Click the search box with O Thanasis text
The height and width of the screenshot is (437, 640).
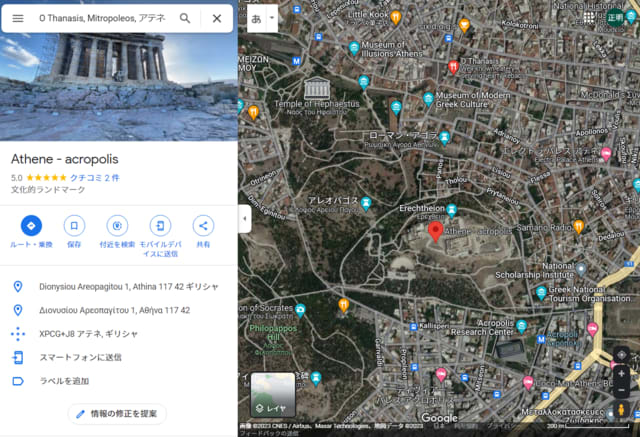pyautogui.click(x=102, y=18)
